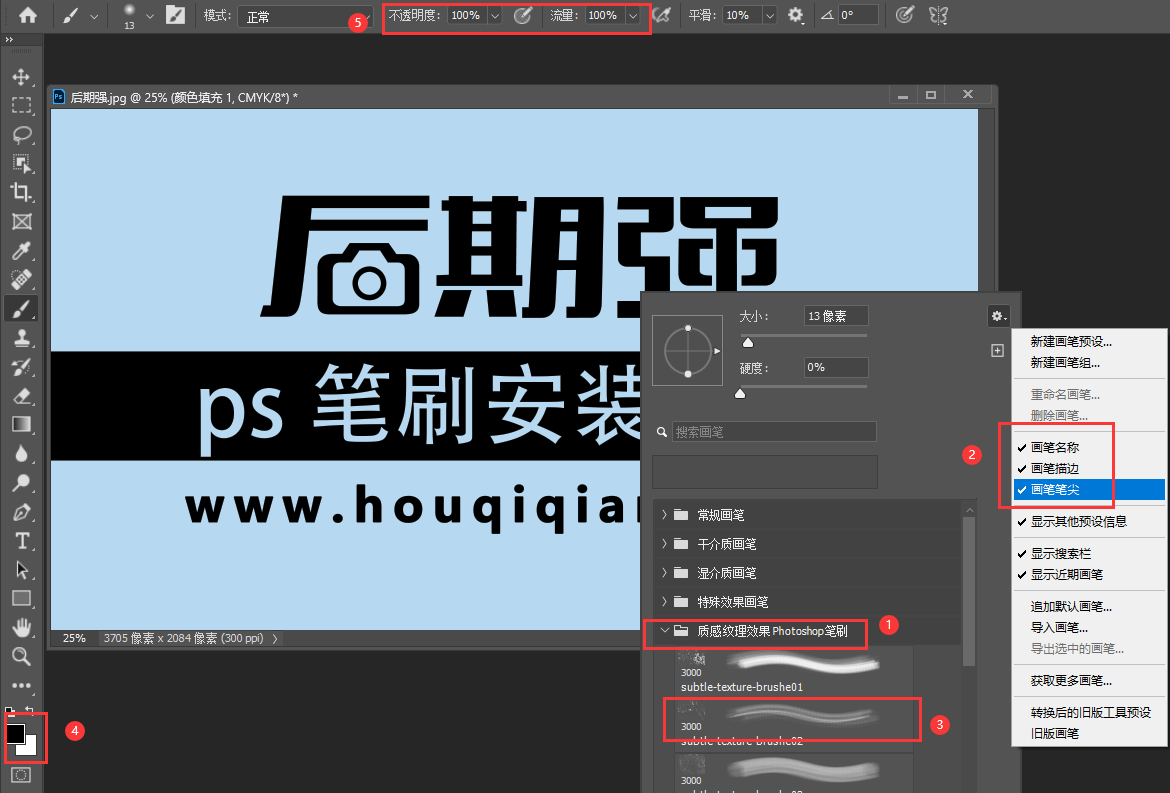Choose 旧版画笔 from menu

pyautogui.click(x=1054, y=733)
